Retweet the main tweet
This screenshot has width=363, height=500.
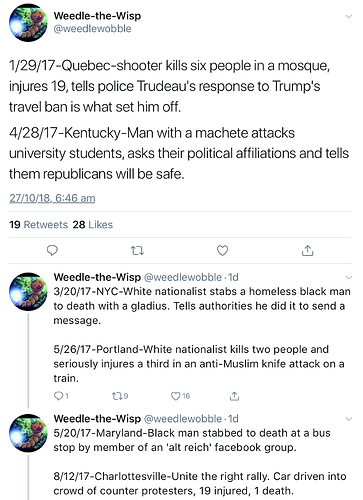click(x=137, y=250)
